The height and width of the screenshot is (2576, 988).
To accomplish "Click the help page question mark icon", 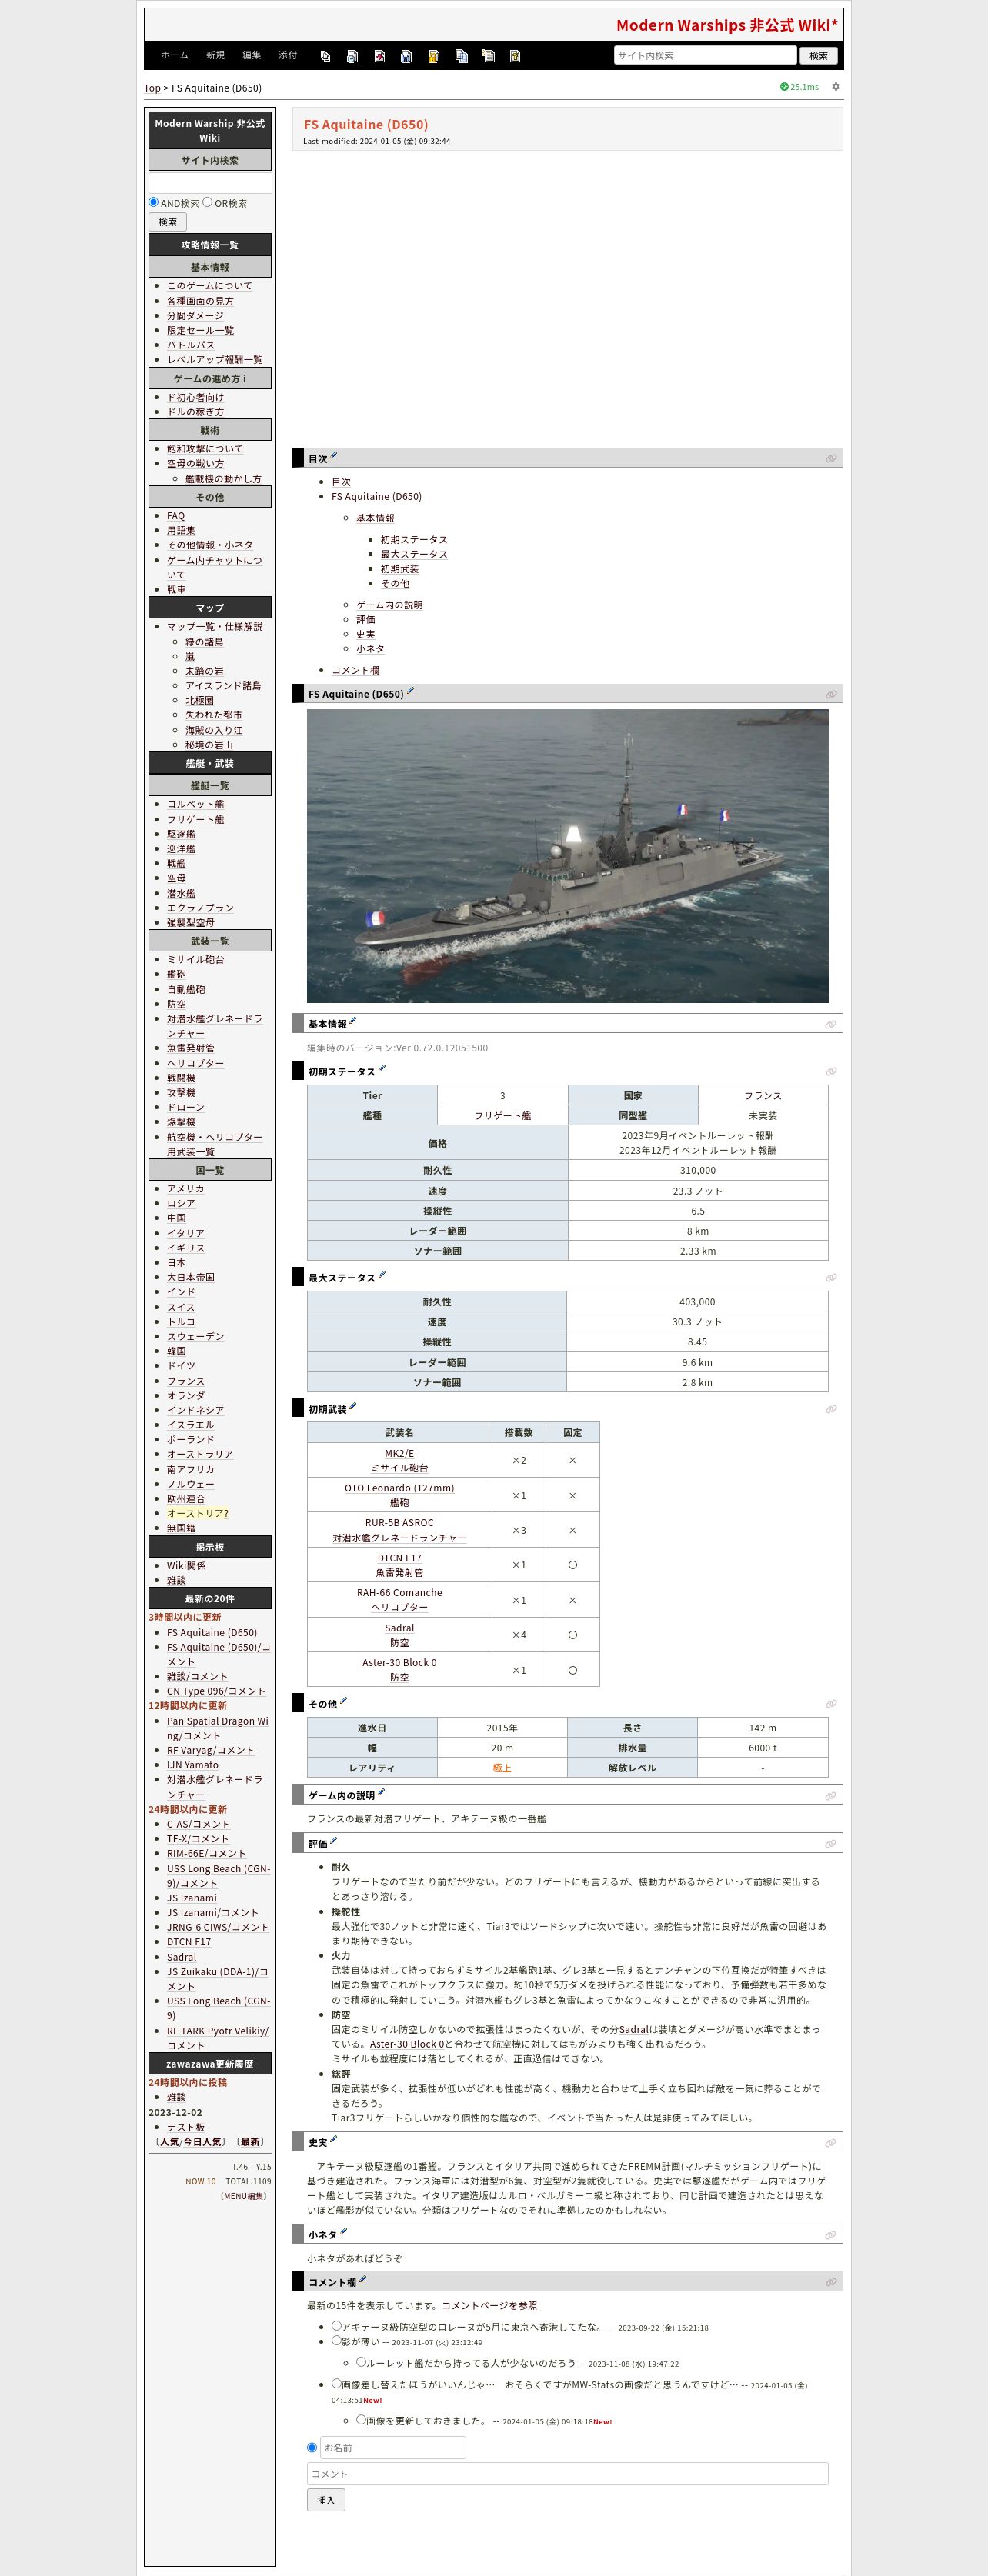I will point(515,56).
